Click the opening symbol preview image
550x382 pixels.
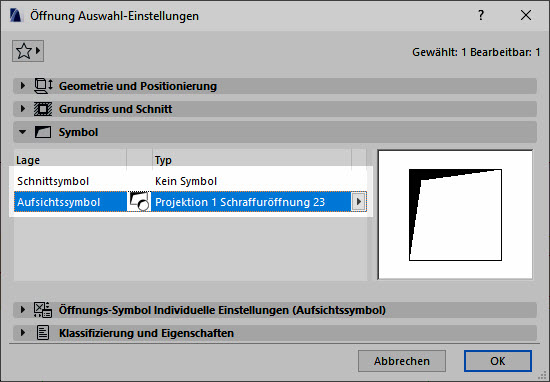pos(455,215)
